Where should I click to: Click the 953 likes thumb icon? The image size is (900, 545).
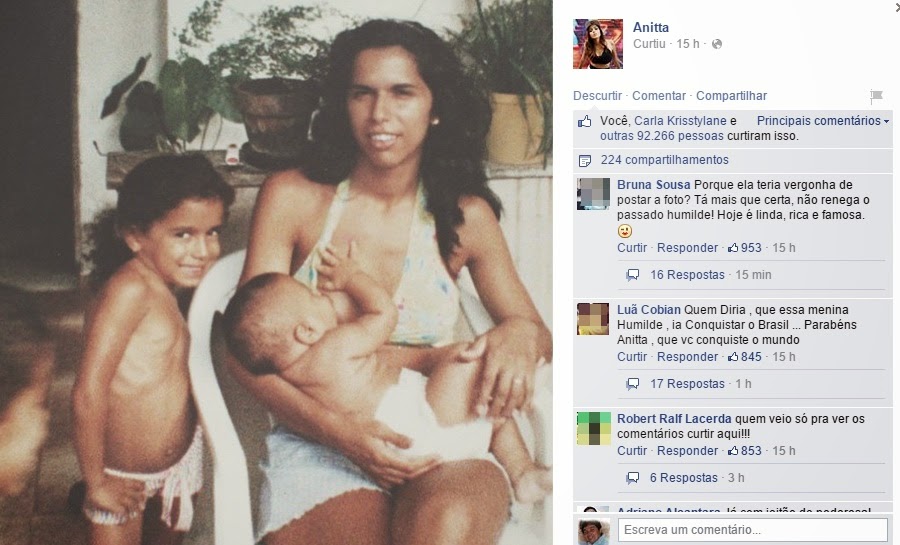[733, 247]
